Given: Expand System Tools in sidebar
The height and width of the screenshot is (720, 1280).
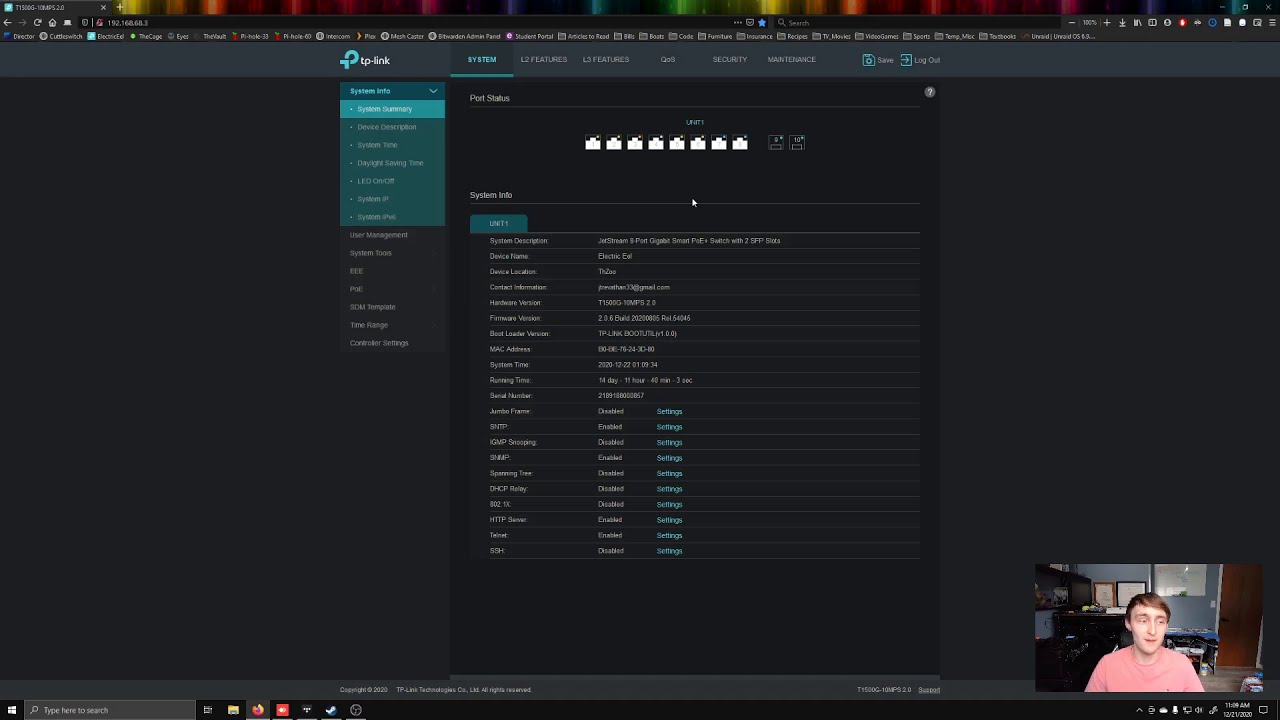Looking at the screenshot, I should (392, 253).
